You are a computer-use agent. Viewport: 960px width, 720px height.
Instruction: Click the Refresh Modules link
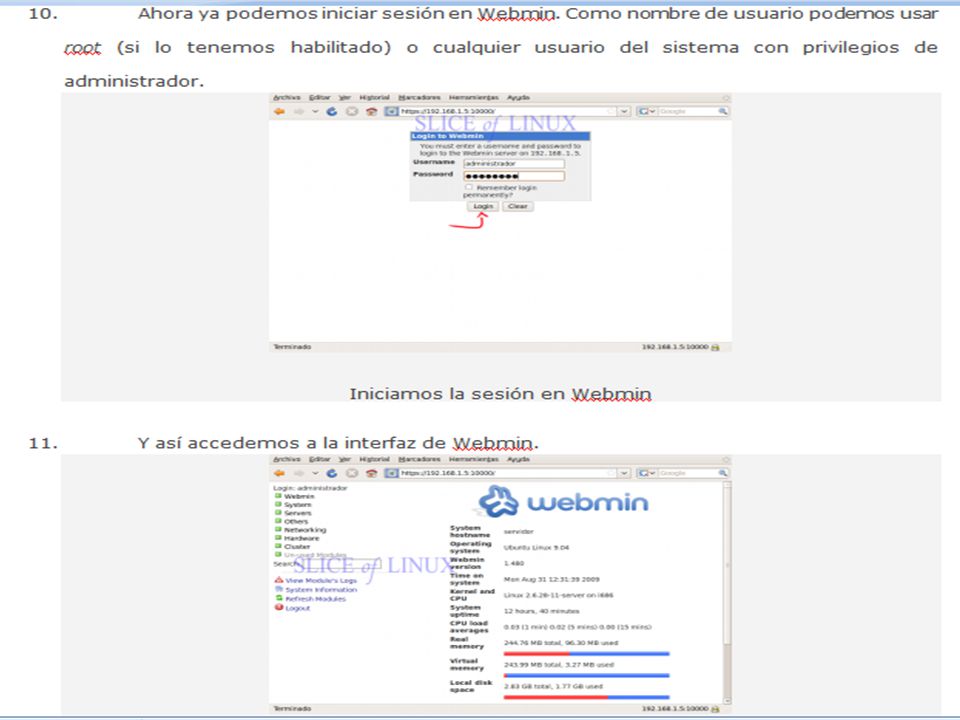[x=315, y=599]
